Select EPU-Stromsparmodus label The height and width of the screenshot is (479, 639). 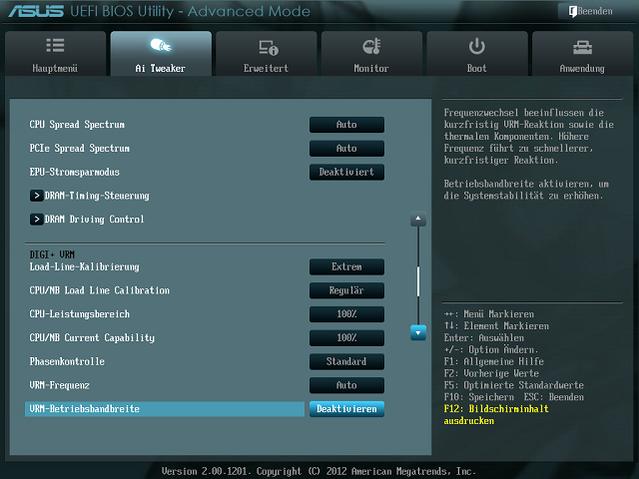click(x=75, y=172)
